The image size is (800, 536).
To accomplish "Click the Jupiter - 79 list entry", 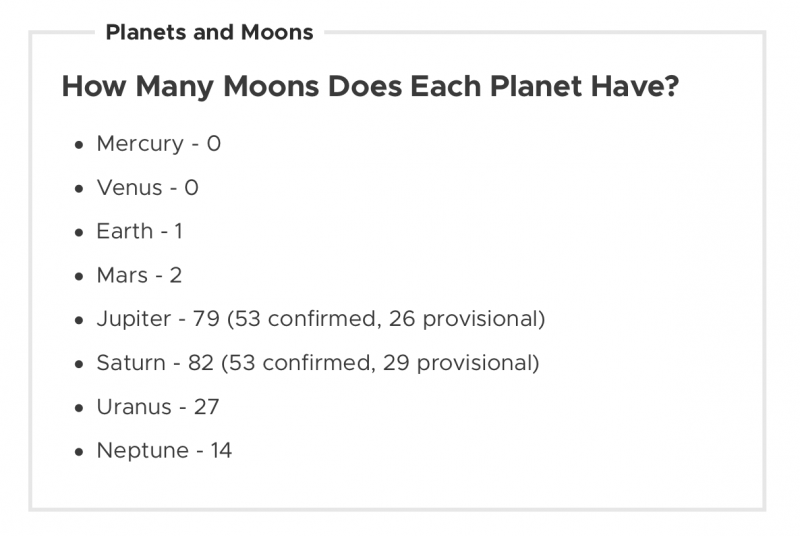I will (321, 319).
